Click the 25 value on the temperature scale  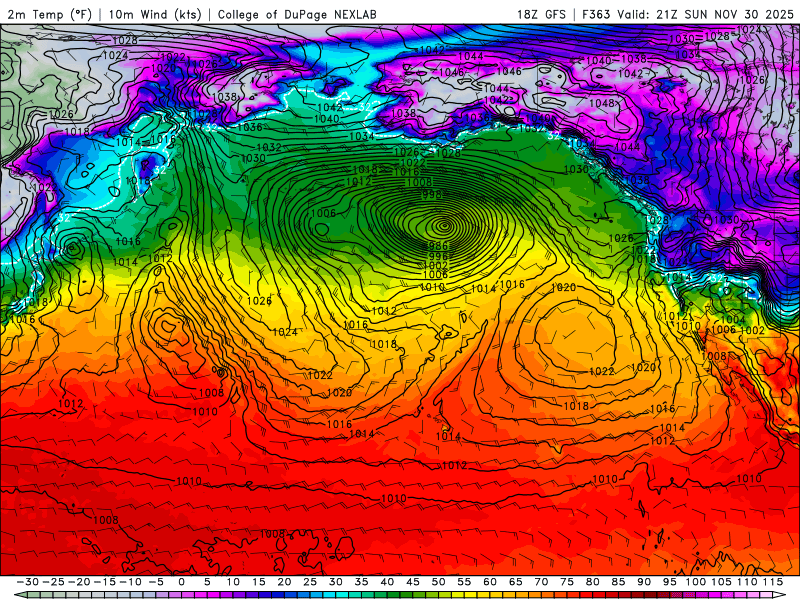coord(310,582)
